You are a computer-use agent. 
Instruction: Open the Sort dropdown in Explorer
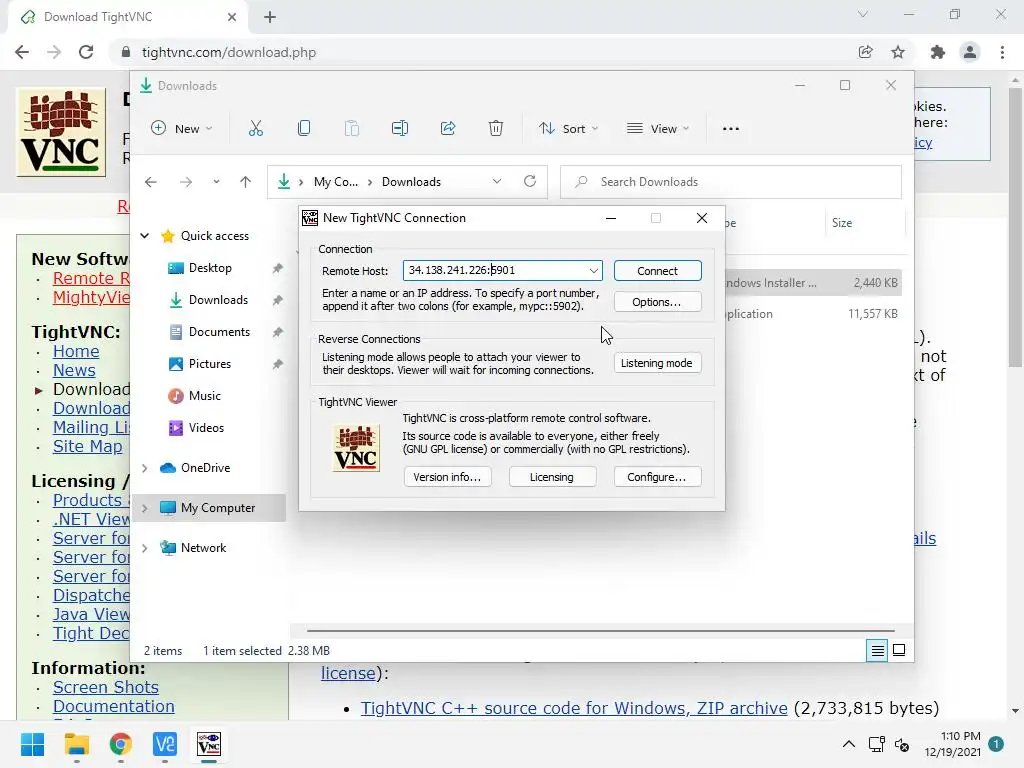point(568,129)
